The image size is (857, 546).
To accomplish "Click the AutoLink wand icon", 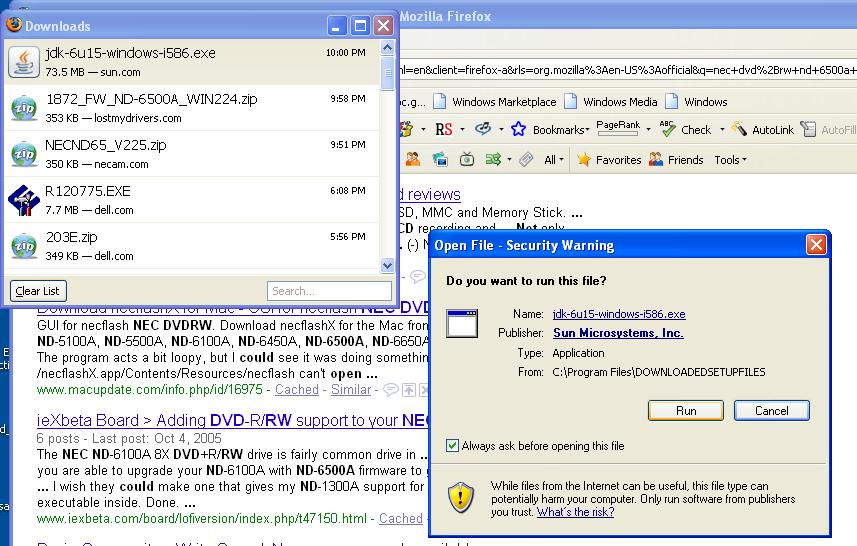I will pyautogui.click(x=738, y=129).
